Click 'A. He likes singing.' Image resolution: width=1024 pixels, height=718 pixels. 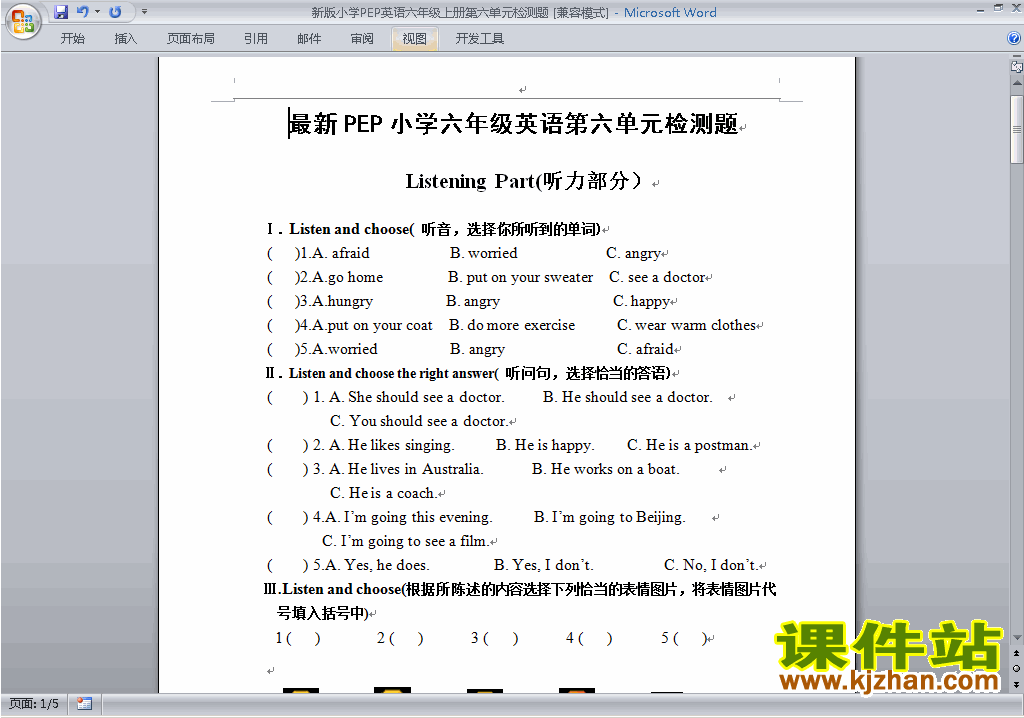[392, 446]
